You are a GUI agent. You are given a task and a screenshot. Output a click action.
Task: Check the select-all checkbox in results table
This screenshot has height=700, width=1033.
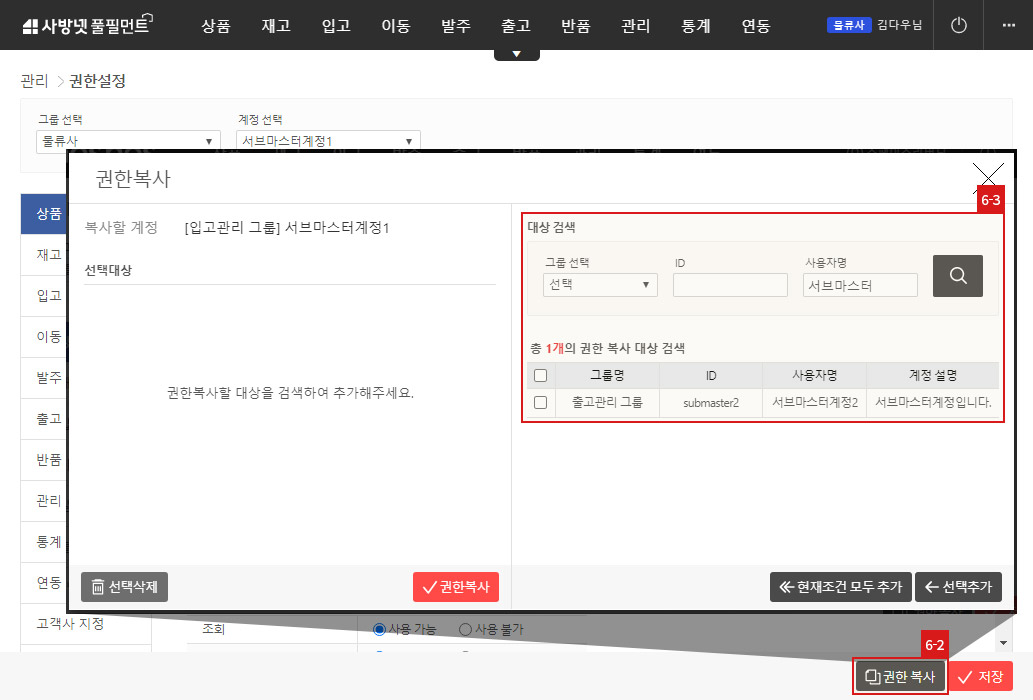543,375
